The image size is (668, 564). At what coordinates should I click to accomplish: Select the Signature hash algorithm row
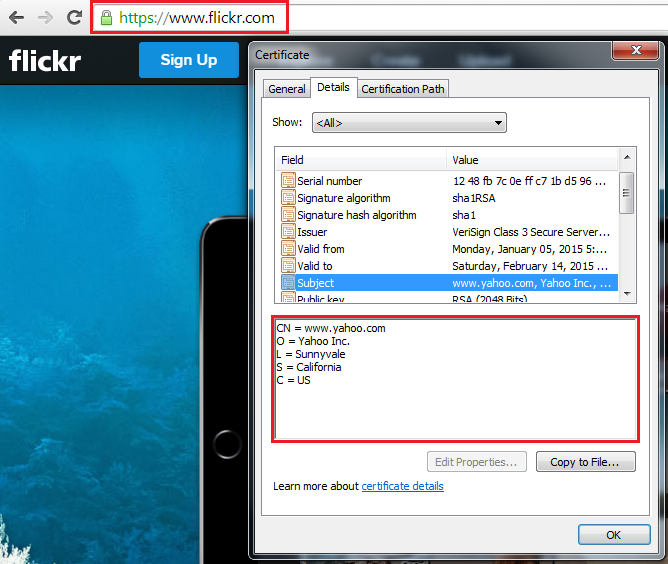(x=447, y=215)
